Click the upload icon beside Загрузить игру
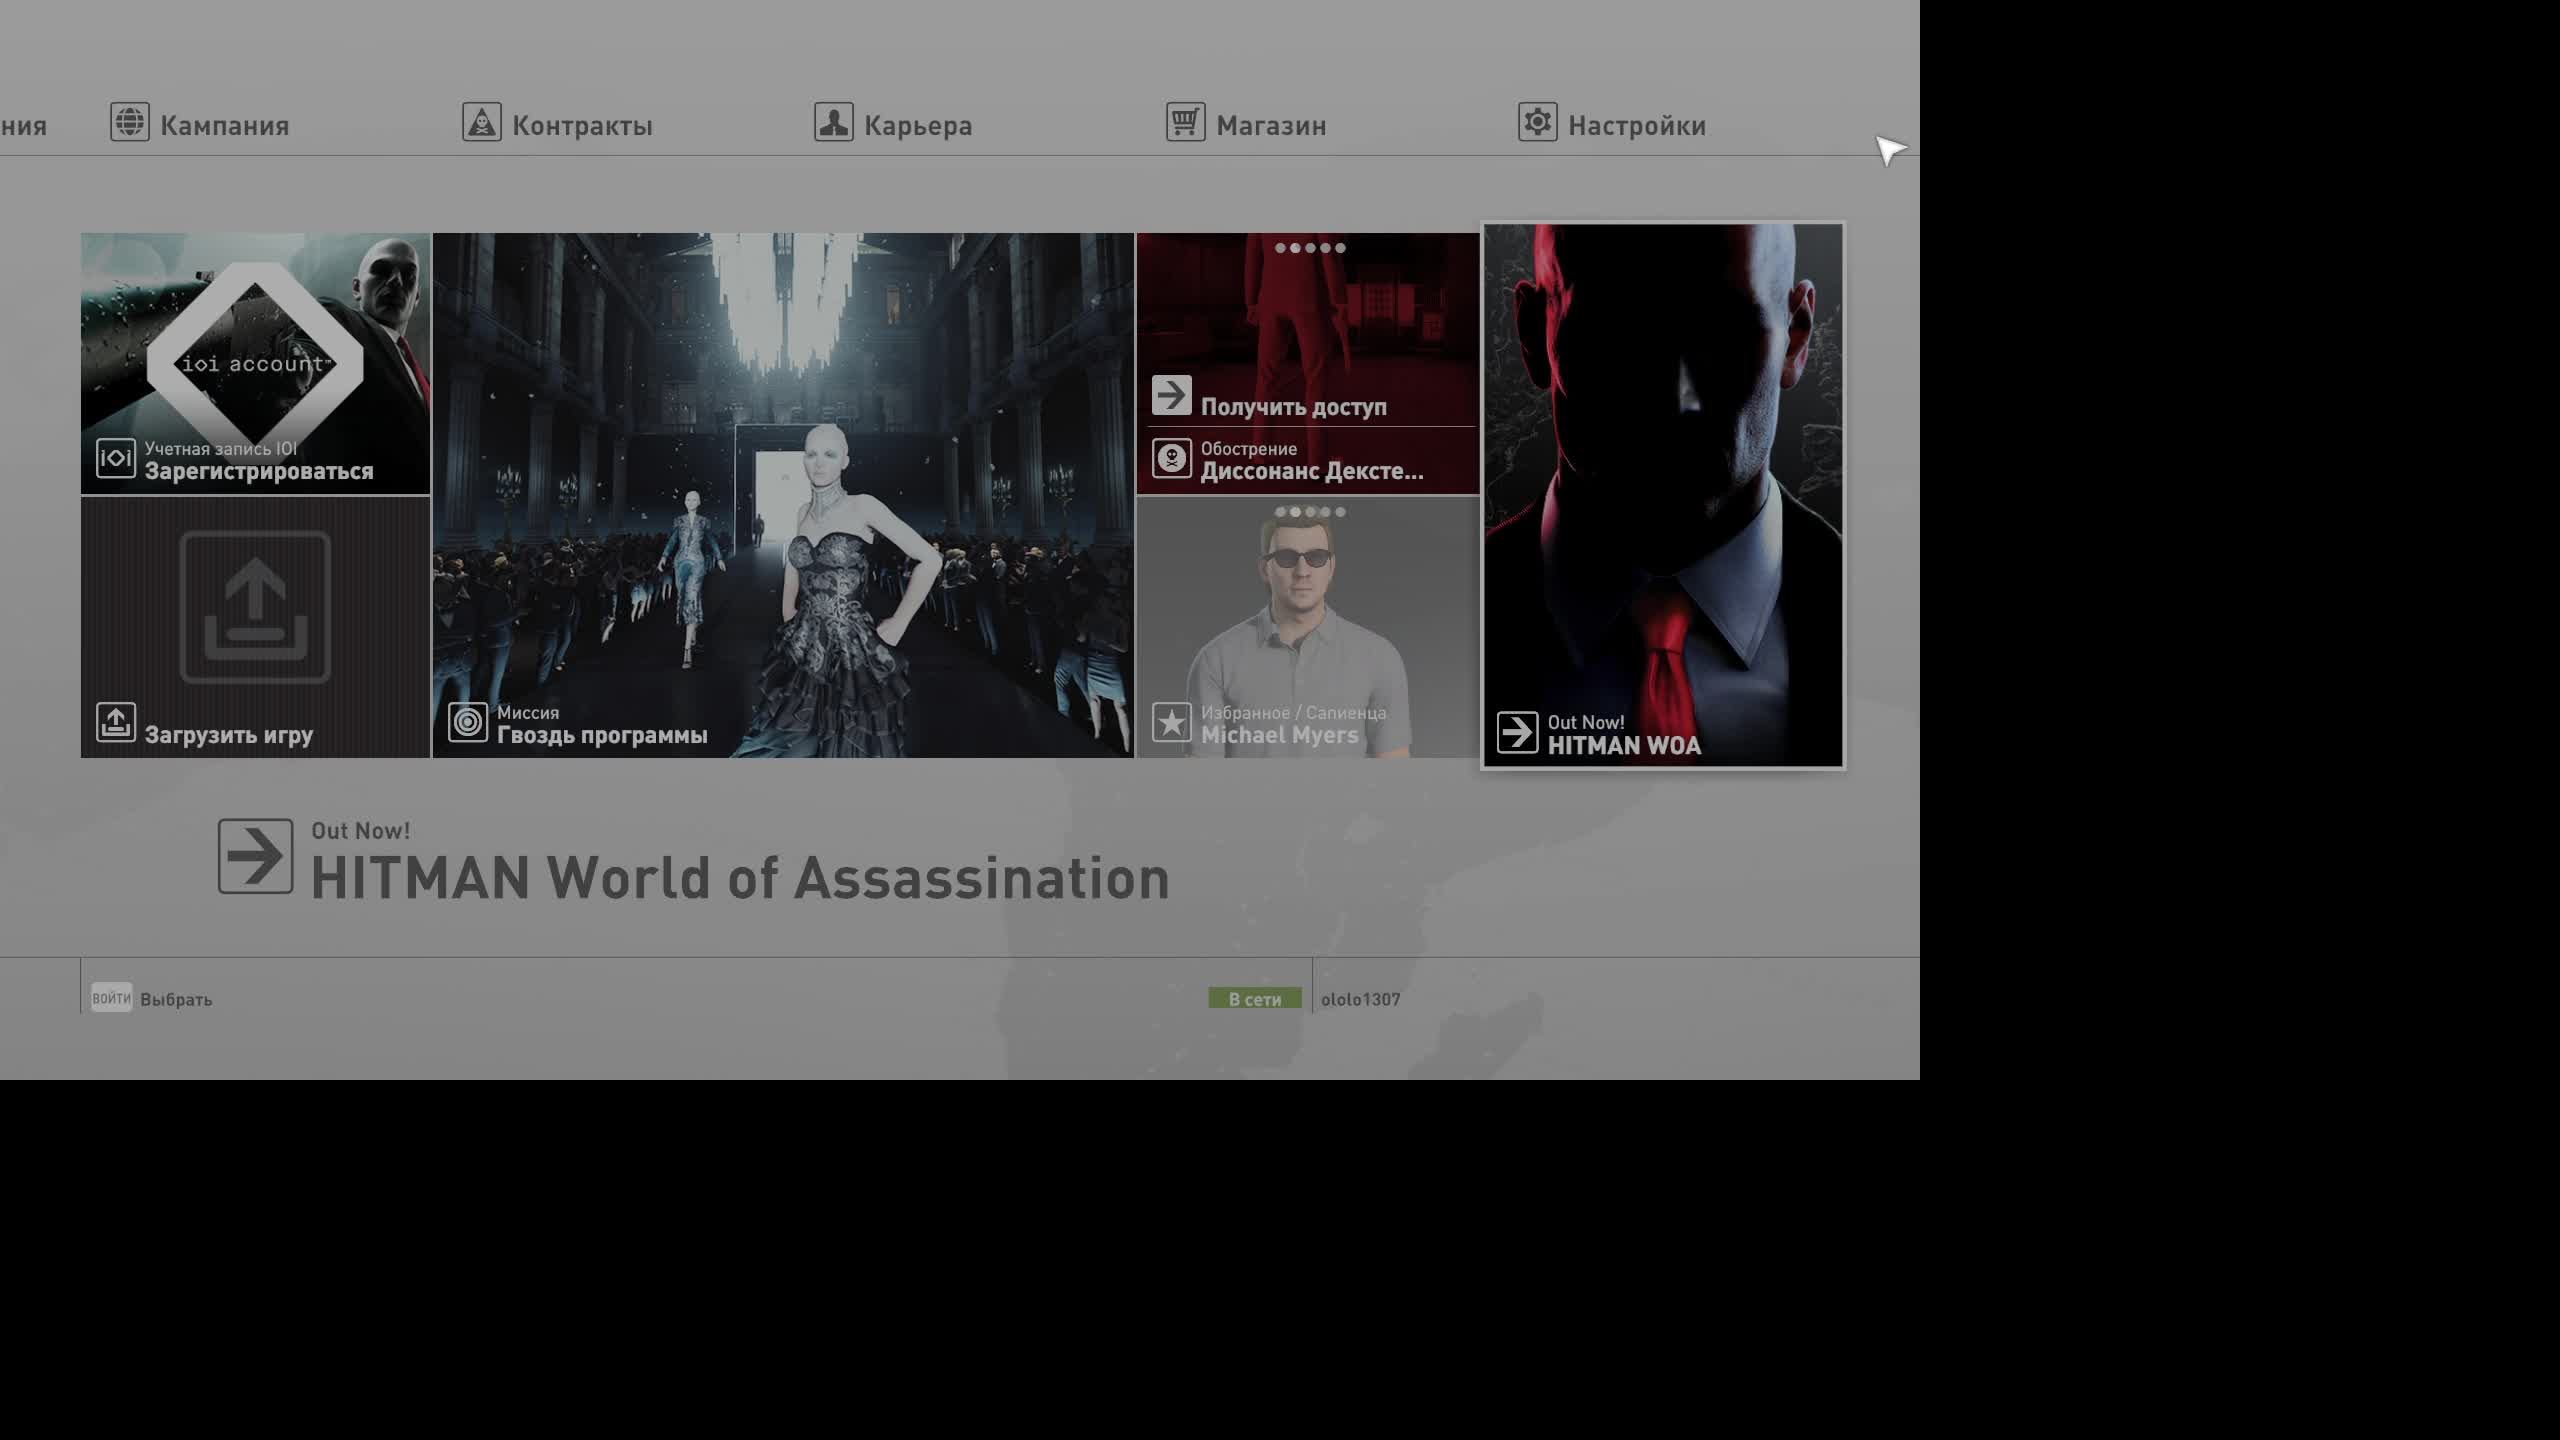The width and height of the screenshot is (2560, 1440). click(116, 722)
